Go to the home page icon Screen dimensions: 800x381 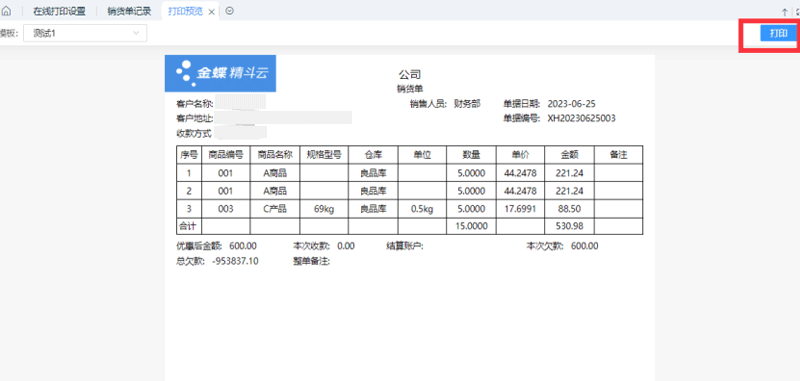pos(7,11)
